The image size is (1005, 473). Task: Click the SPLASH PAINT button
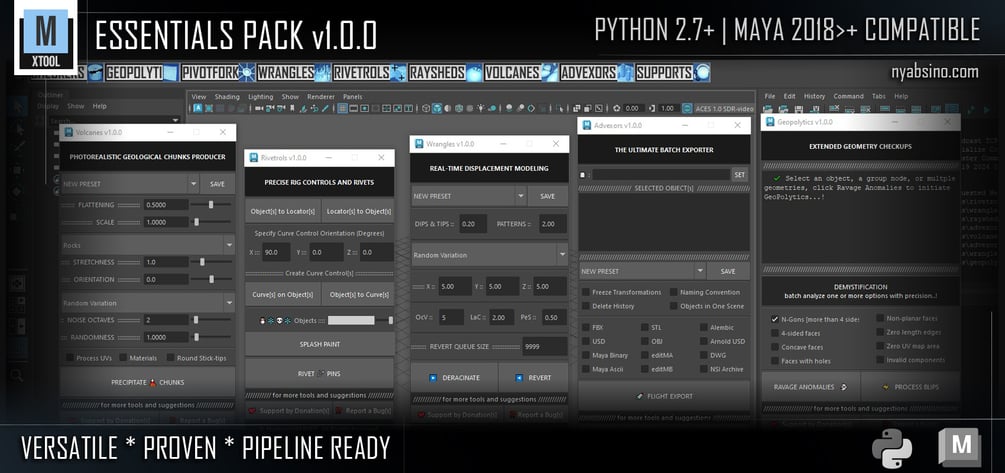coord(320,344)
